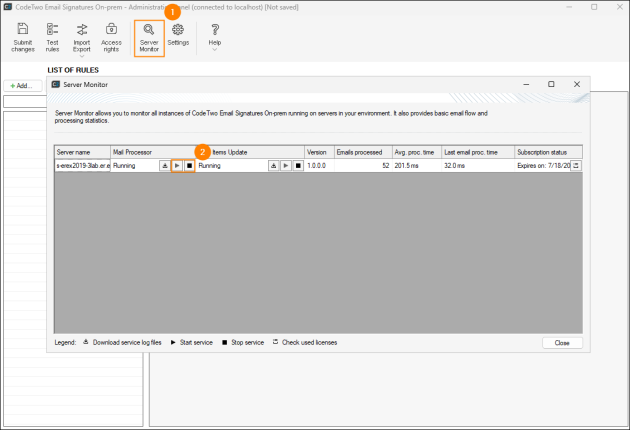Stop the Mail Processor service

189,166
